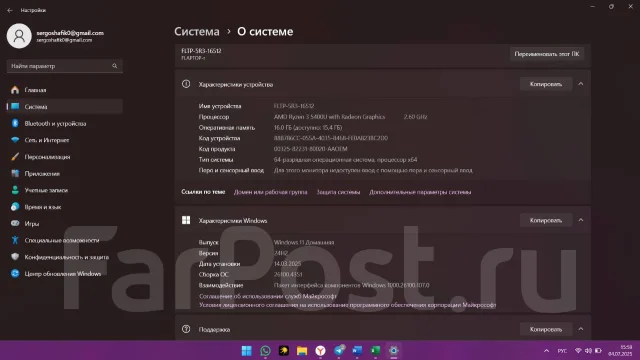Open Защита системы link
The image size is (640, 360).
[338, 192]
